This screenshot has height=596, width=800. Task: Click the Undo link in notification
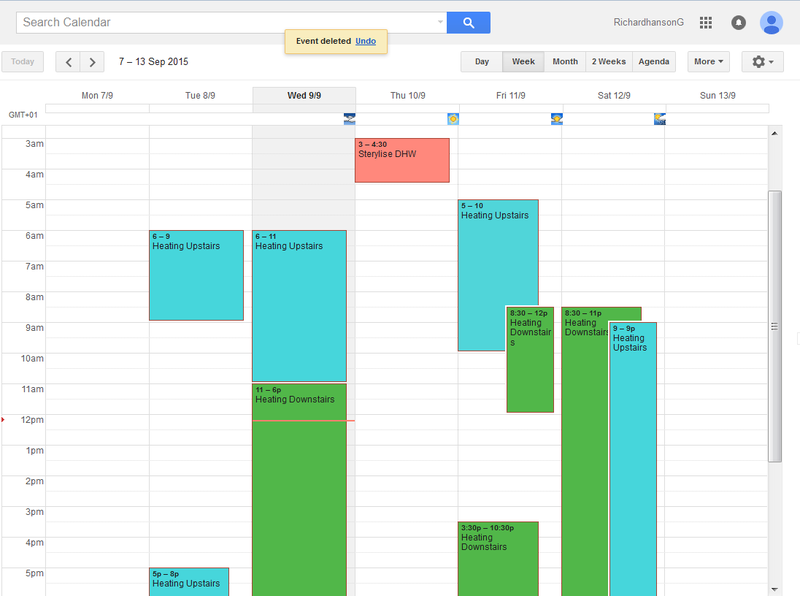click(365, 41)
